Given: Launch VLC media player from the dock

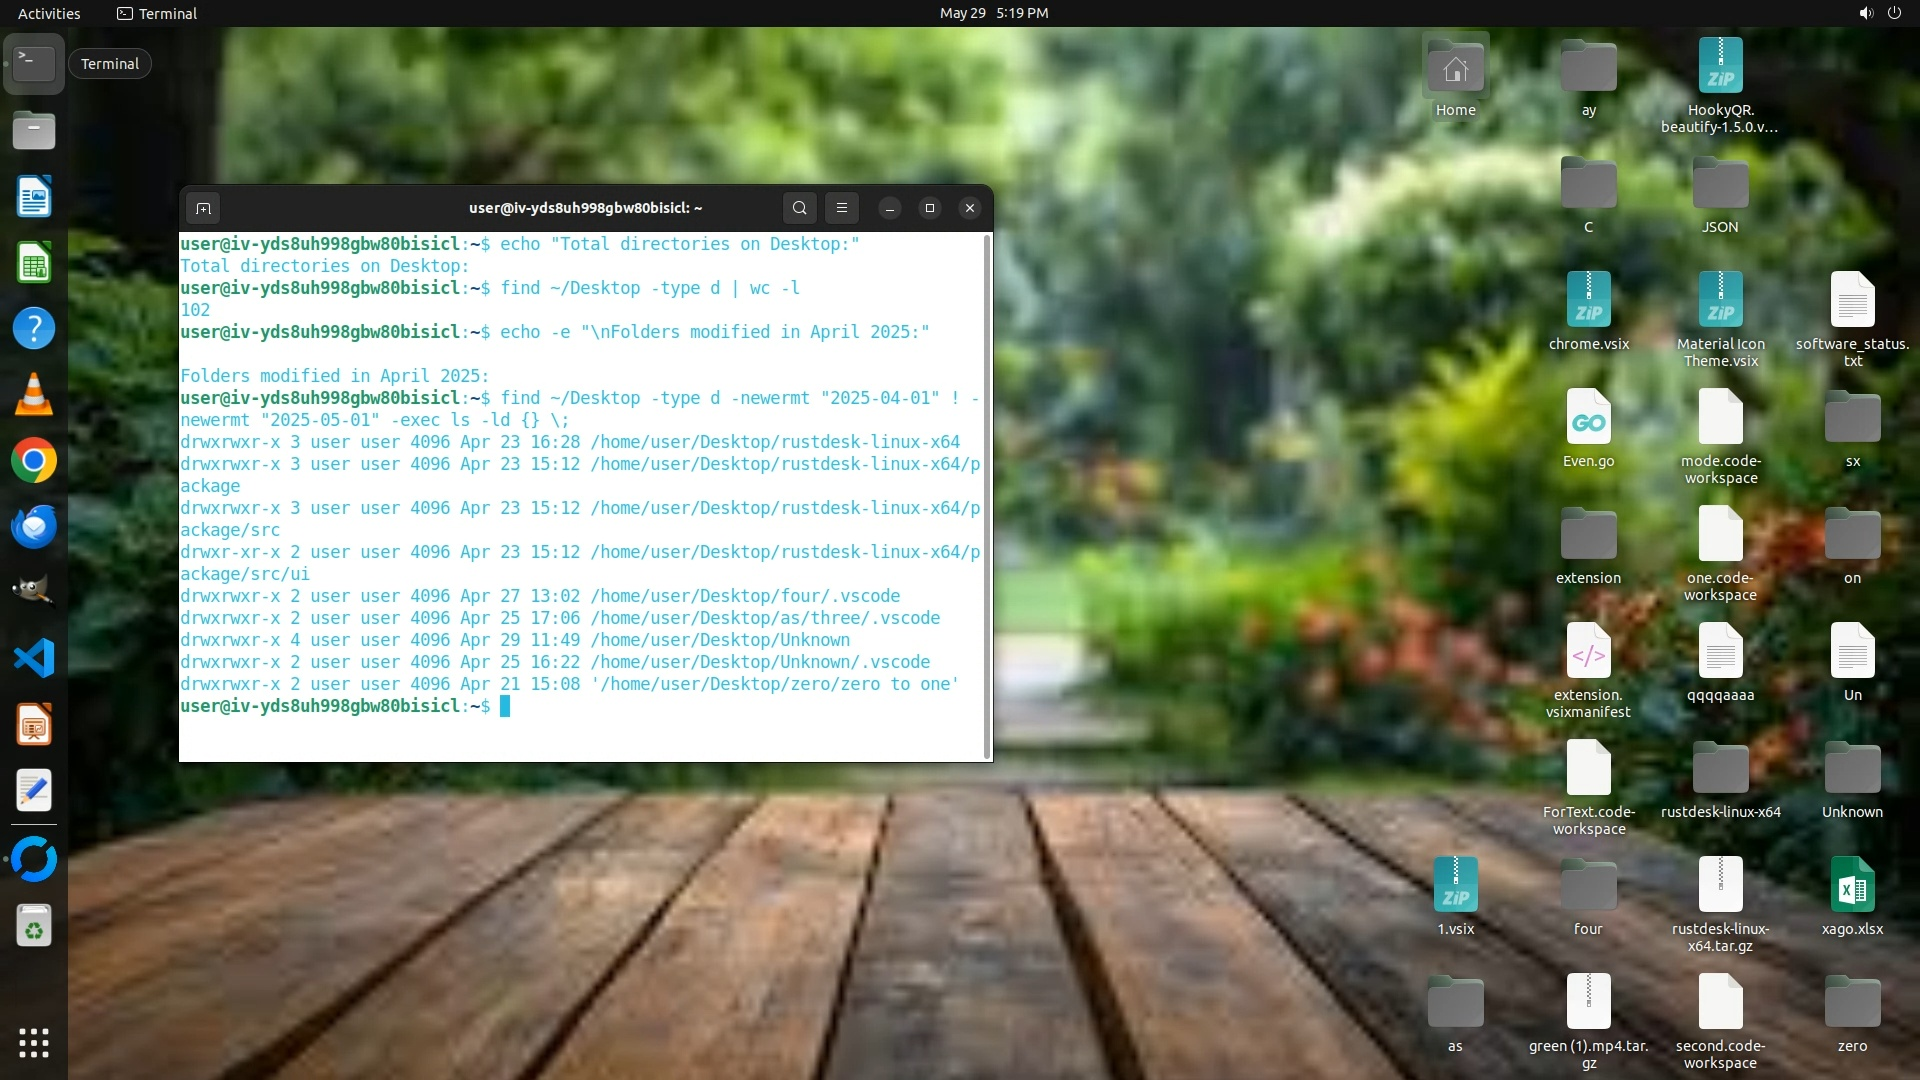Looking at the screenshot, I should (x=33, y=395).
